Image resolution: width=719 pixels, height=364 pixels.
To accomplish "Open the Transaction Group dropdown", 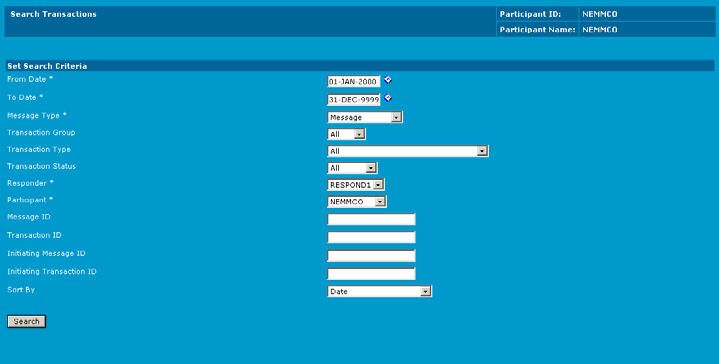I will 346,134.
